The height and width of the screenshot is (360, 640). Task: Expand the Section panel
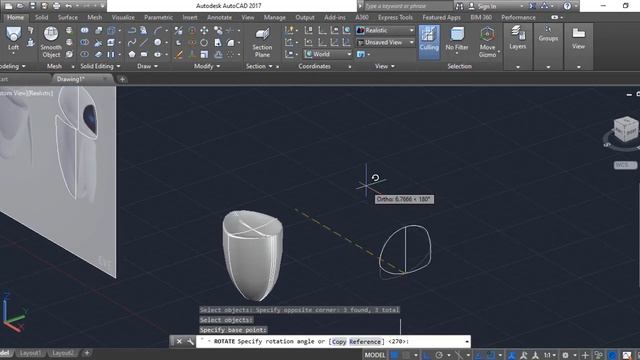pos(259,66)
